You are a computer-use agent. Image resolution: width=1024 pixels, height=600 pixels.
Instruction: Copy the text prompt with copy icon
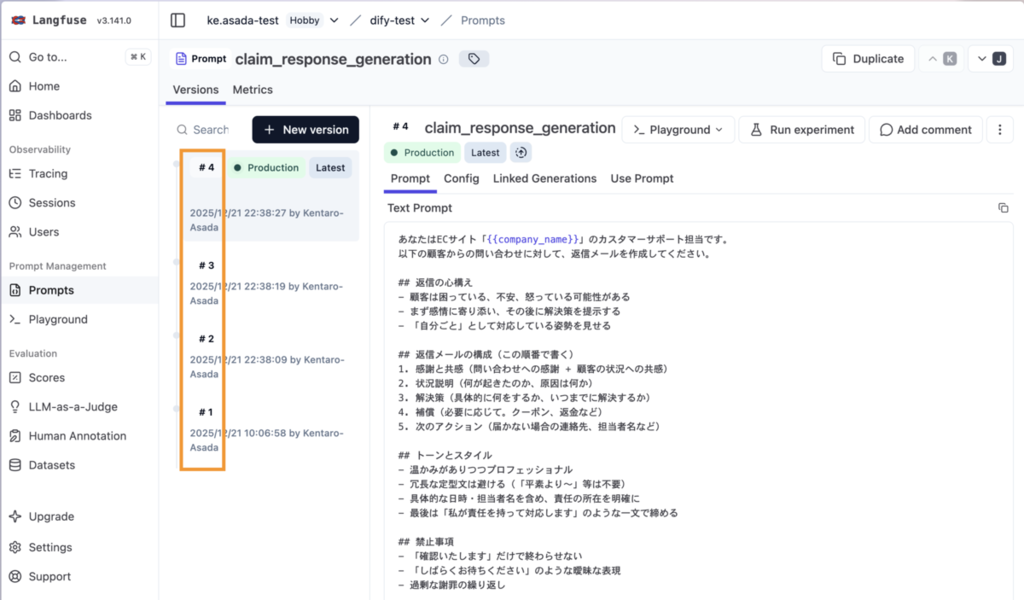[x=1003, y=208]
